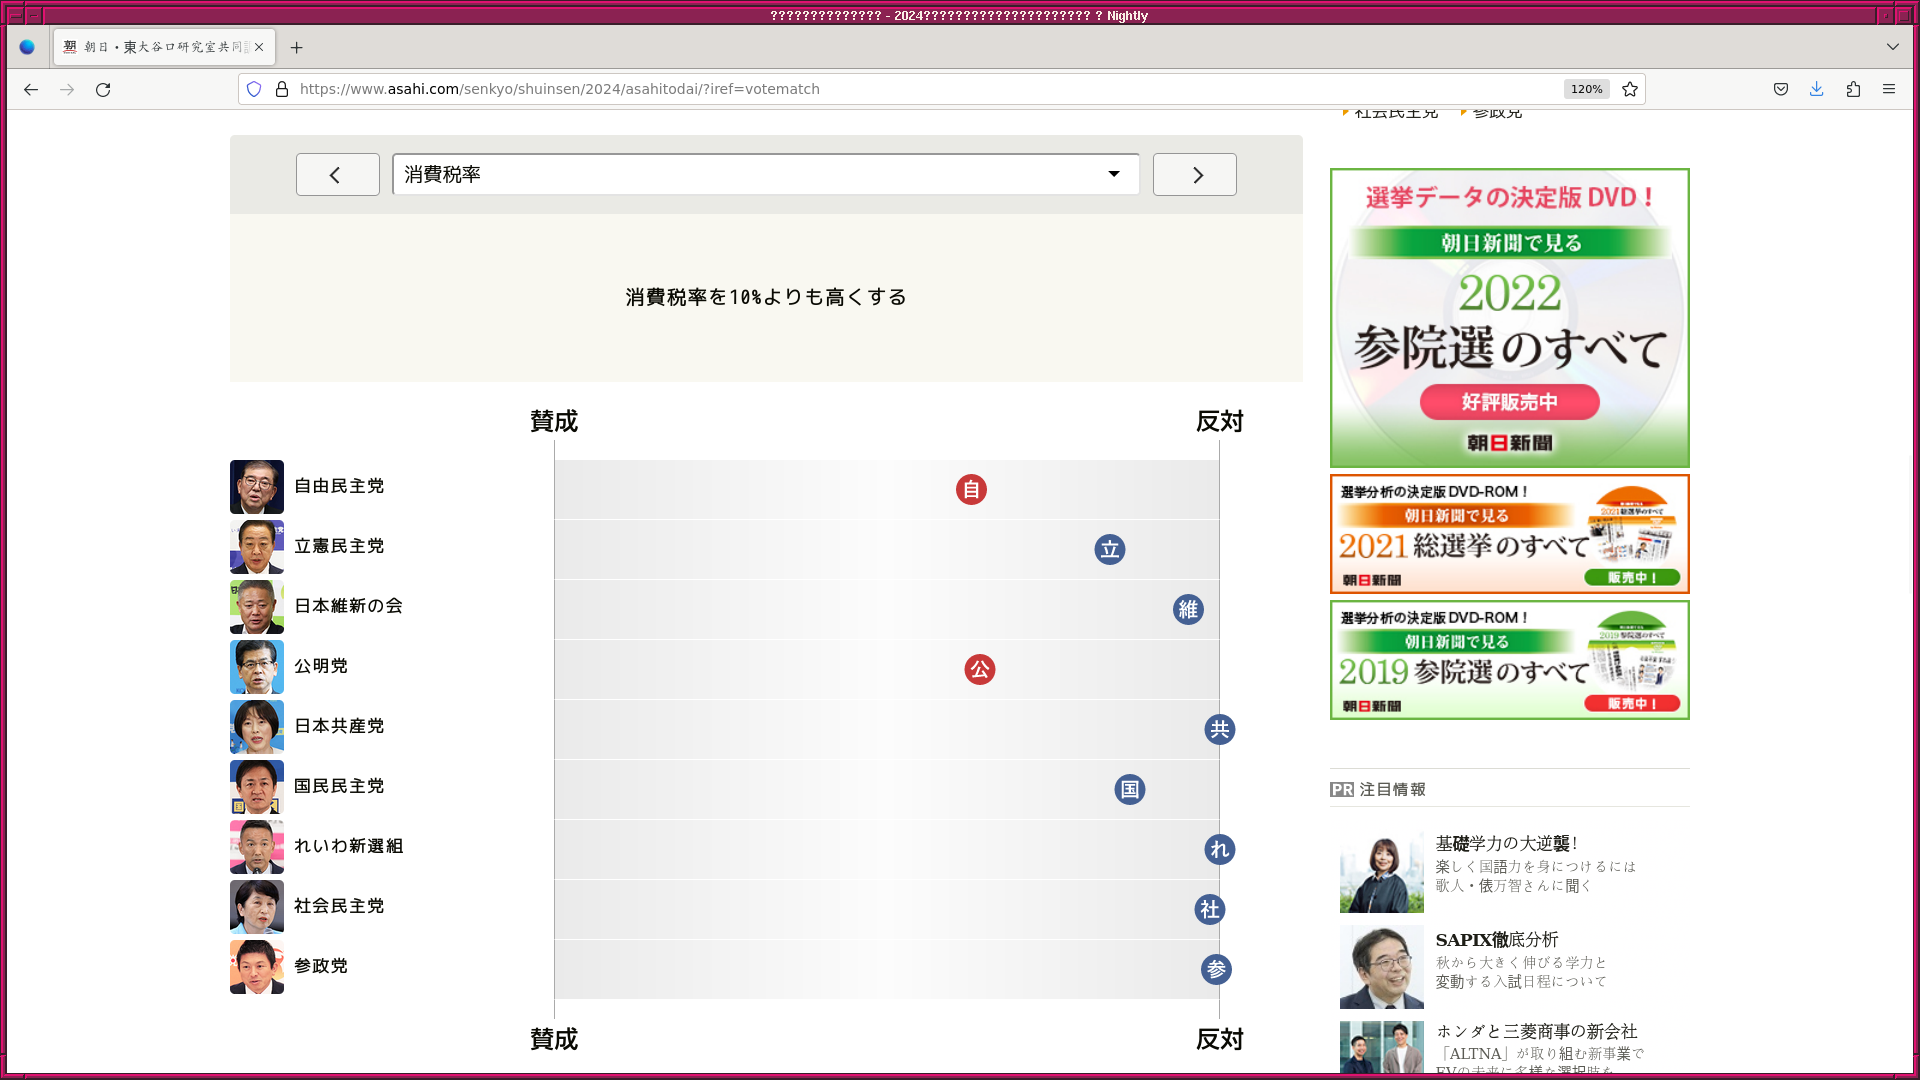Screen dimensions: 1920x1080
Task: Go to next question with right chevron
Action: tap(1194, 174)
